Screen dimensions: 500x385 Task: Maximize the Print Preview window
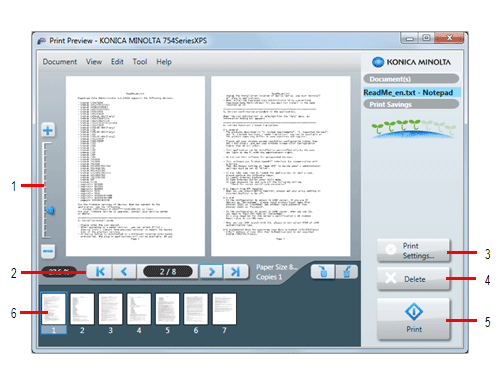click(426, 38)
